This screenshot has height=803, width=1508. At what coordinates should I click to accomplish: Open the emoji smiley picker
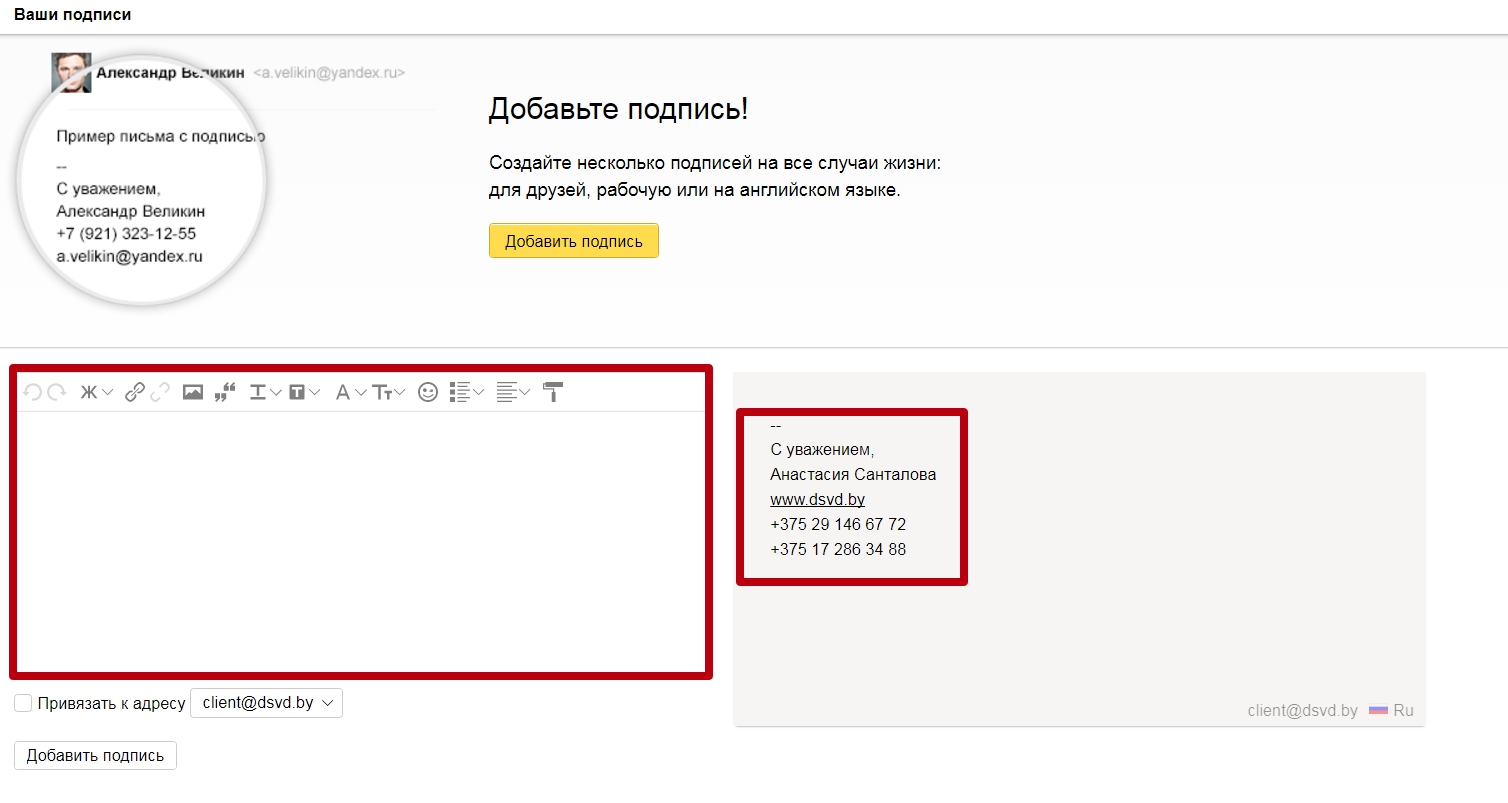point(428,393)
